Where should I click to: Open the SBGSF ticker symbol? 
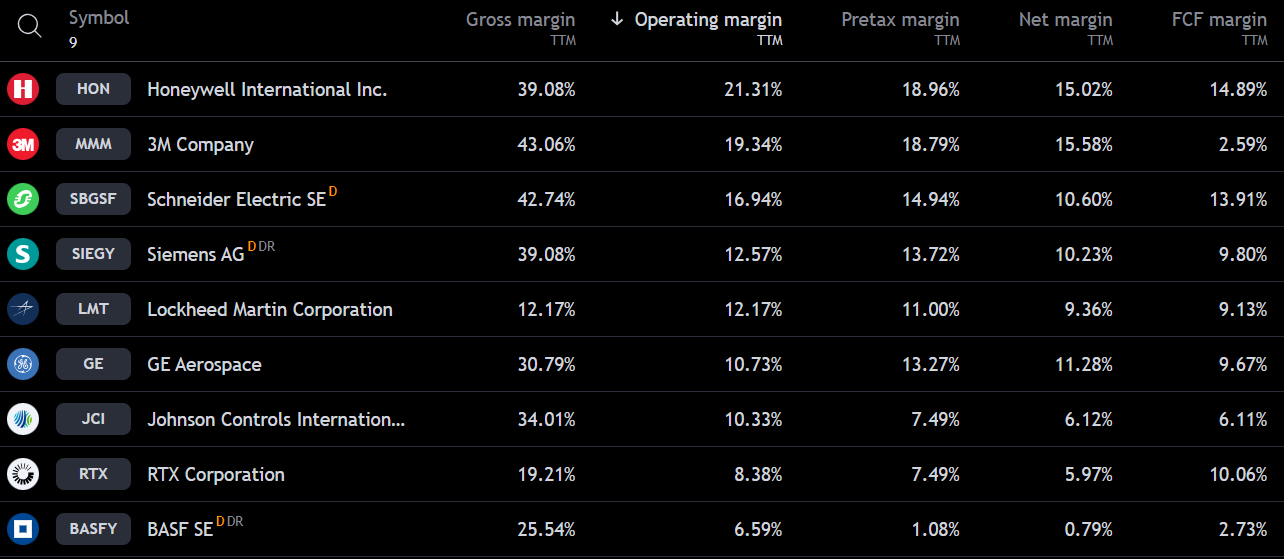click(x=93, y=199)
